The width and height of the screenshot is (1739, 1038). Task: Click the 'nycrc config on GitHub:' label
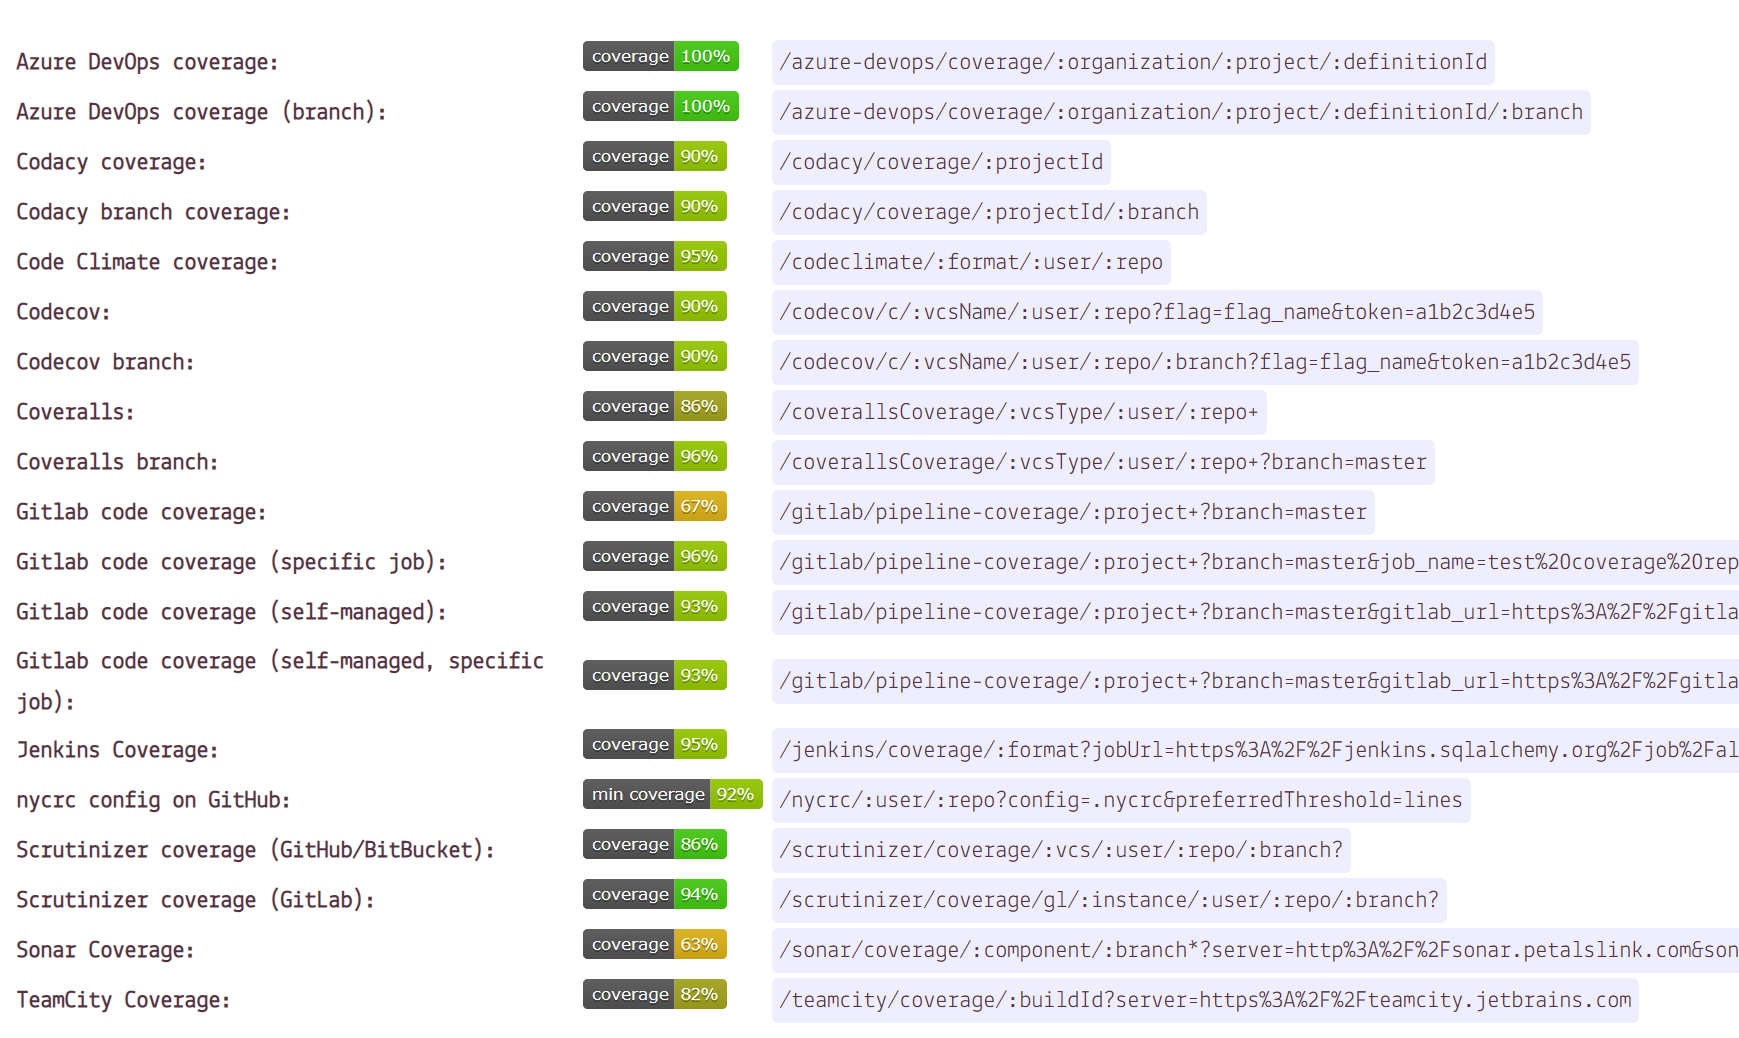(x=153, y=800)
